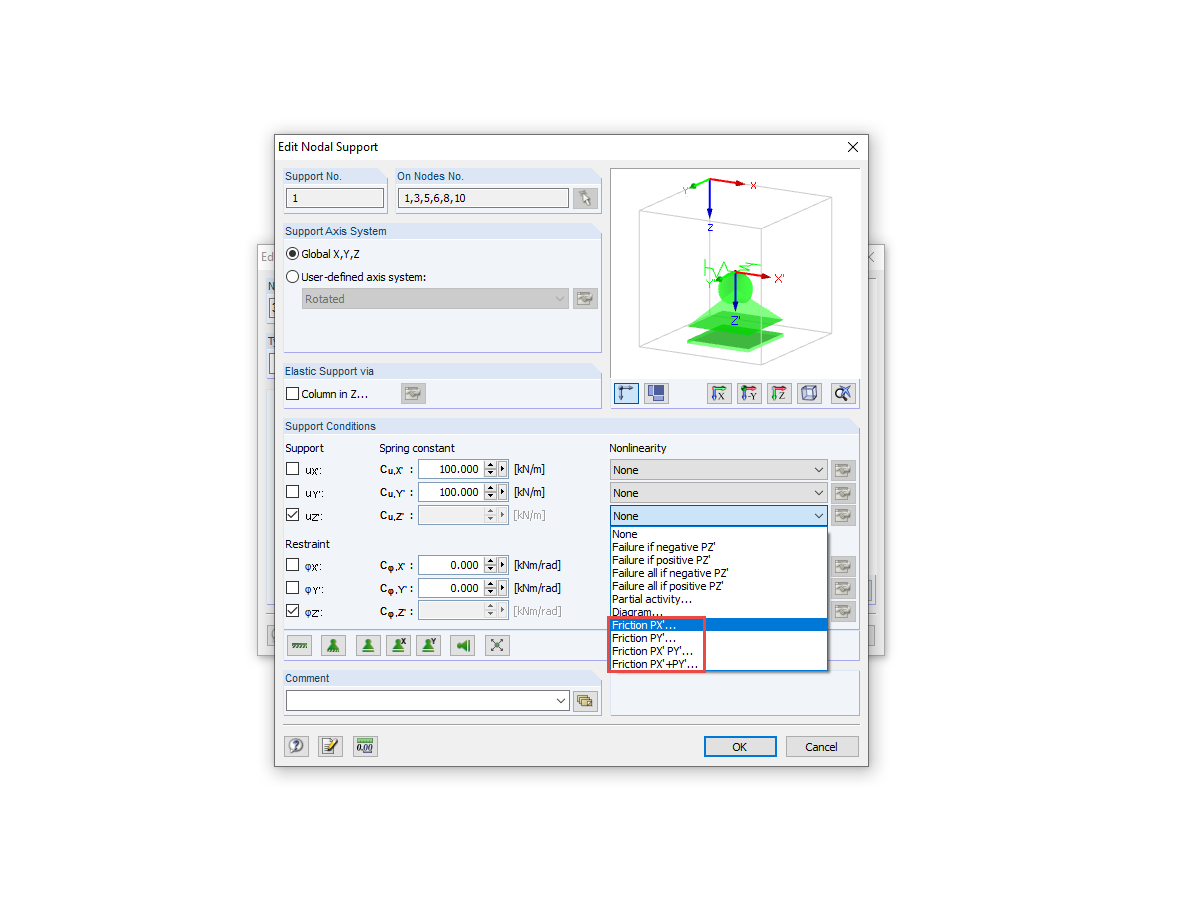View preview in negative Y direction

pyautogui.click(x=750, y=393)
